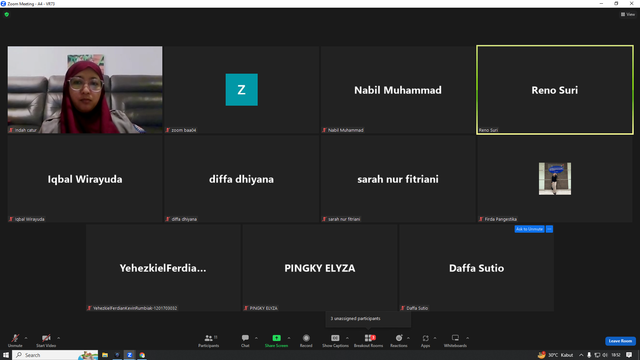640x360 pixels.
Task: Click the Leave Room button
Action: pyautogui.click(x=620, y=341)
